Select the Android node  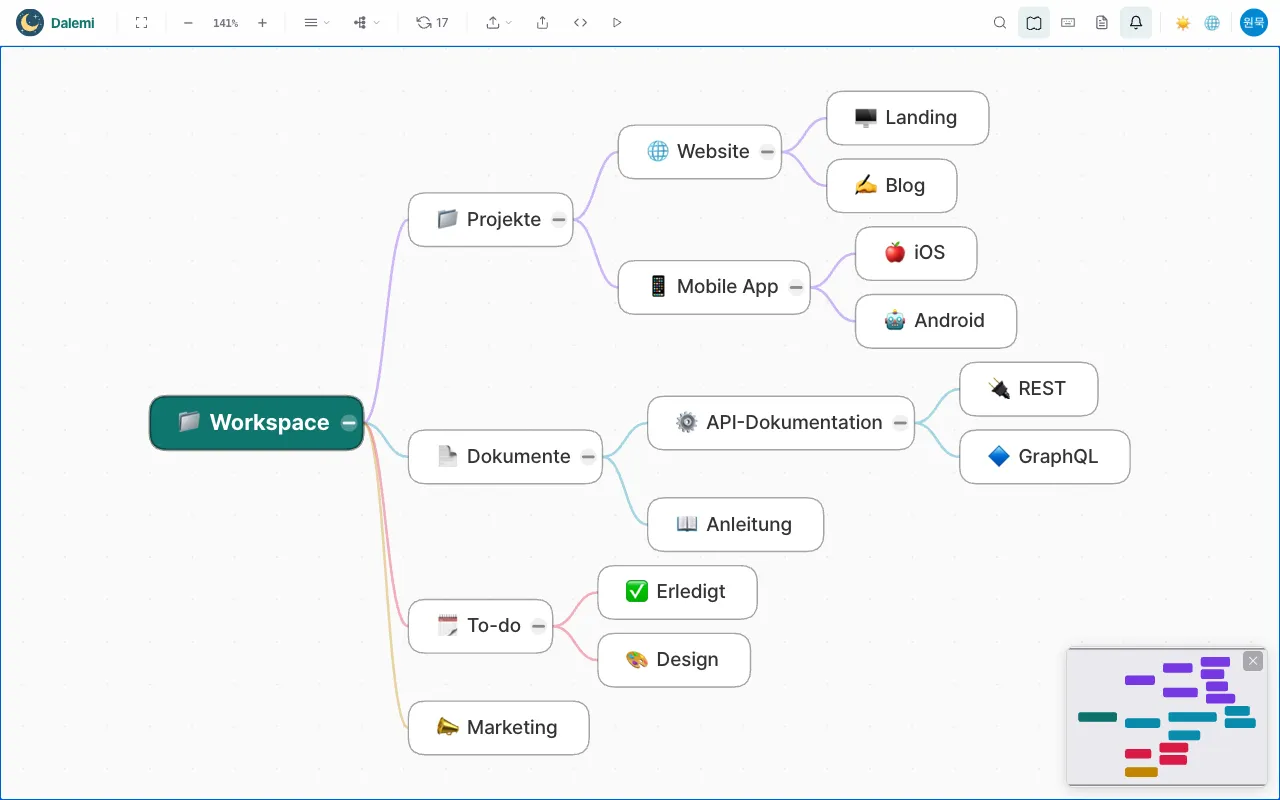[x=936, y=321]
